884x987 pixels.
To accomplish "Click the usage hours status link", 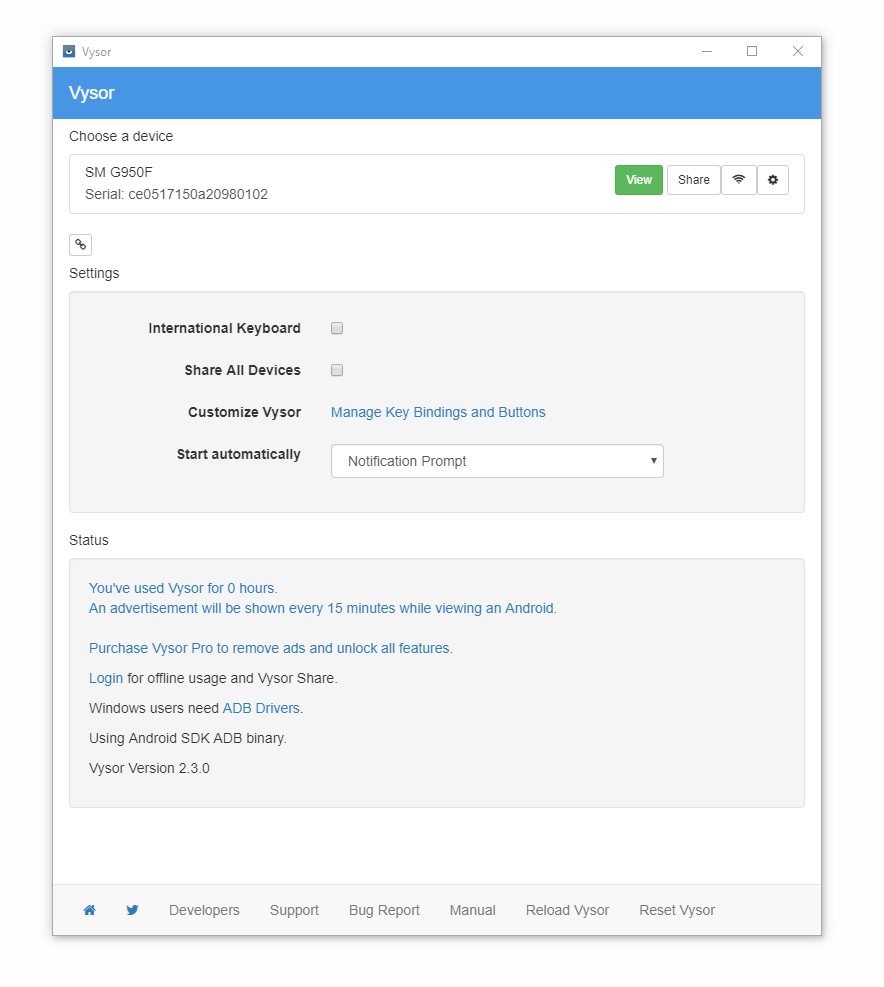I will 183,588.
